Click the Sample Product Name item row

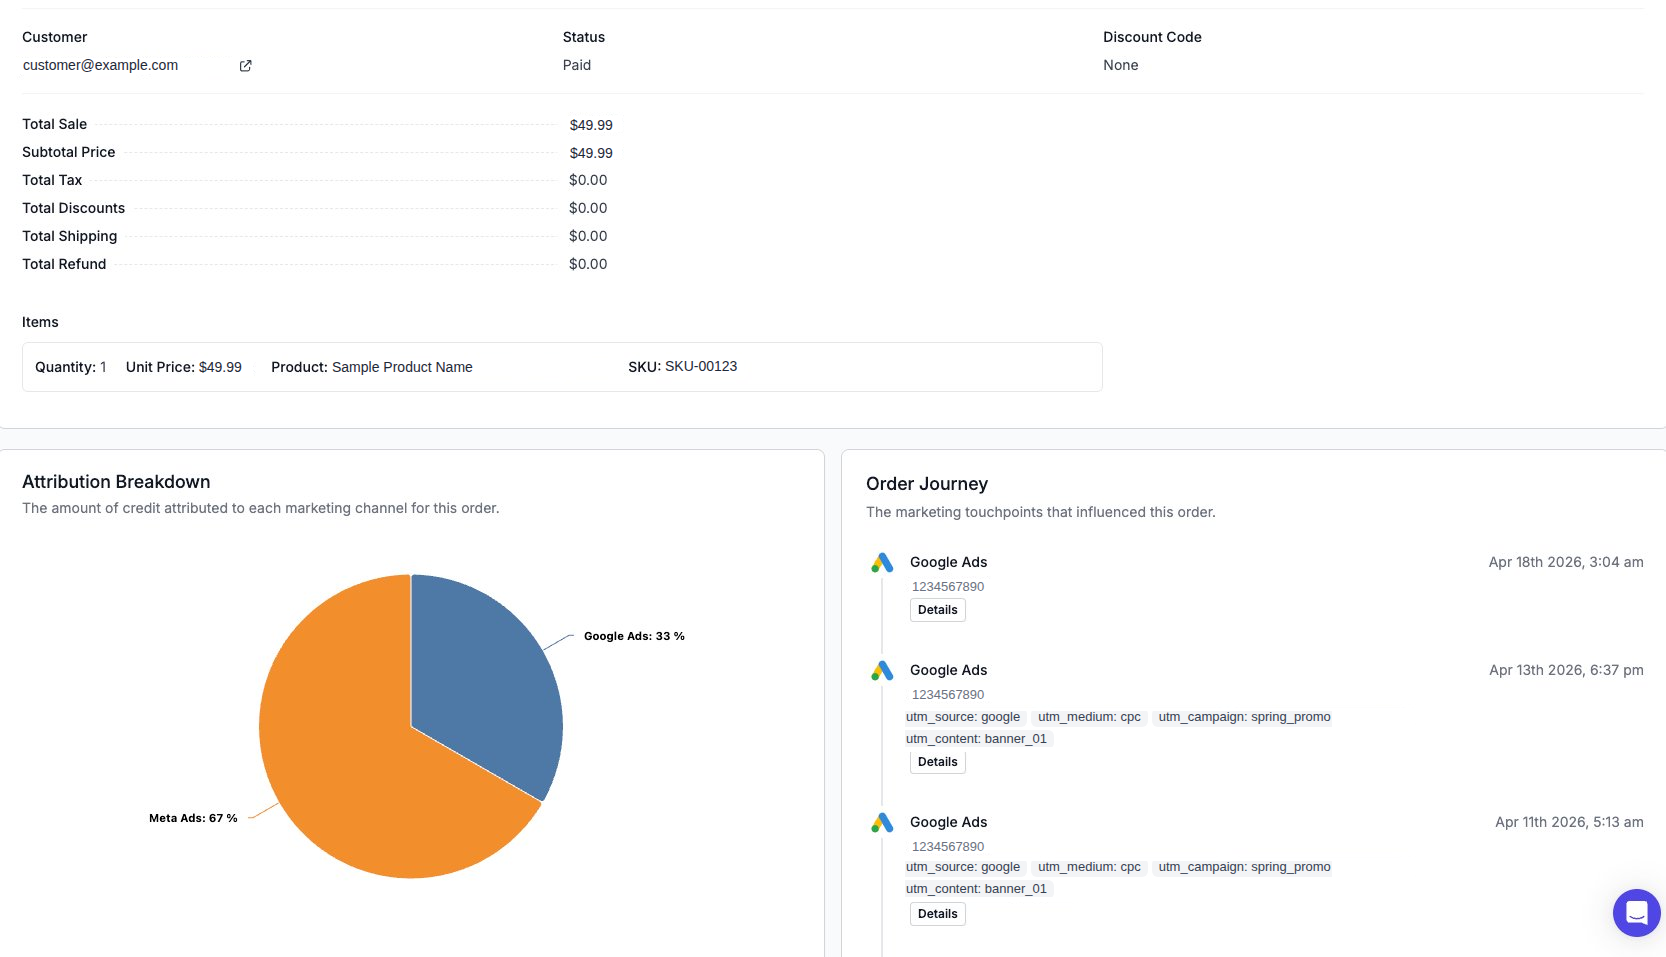[x=401, y=367]
